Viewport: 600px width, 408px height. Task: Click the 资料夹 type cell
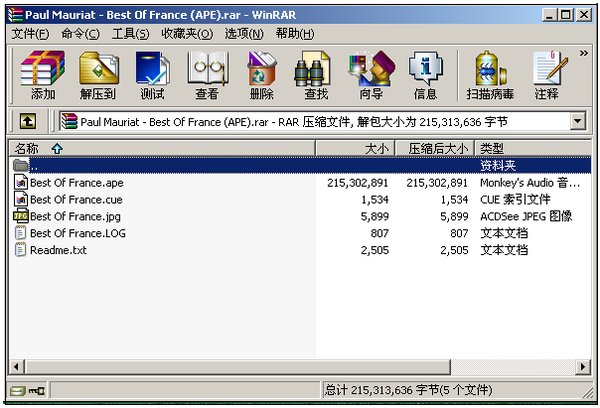[498, 166]
